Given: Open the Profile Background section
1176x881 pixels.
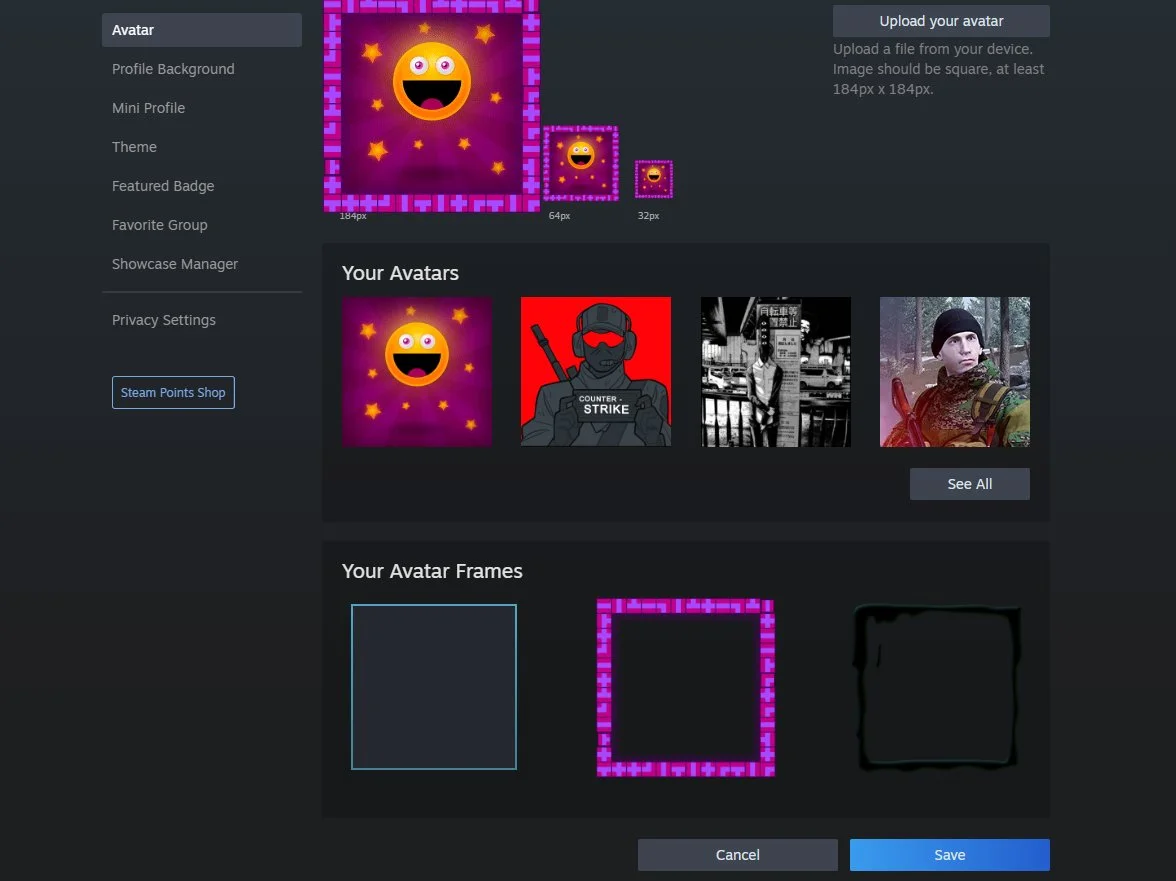Looking at the screenshot, I should 173,69.
